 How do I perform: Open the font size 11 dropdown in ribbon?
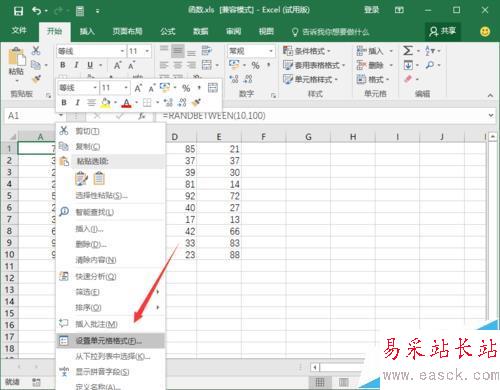[x=147, y=51]
